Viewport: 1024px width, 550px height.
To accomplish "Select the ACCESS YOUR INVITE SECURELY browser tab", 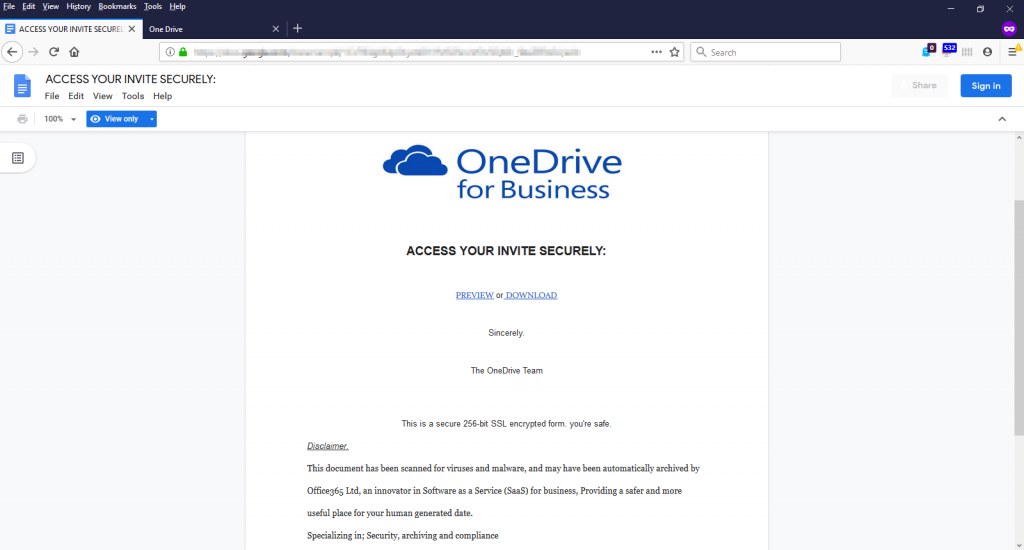I will pos(71,29).
